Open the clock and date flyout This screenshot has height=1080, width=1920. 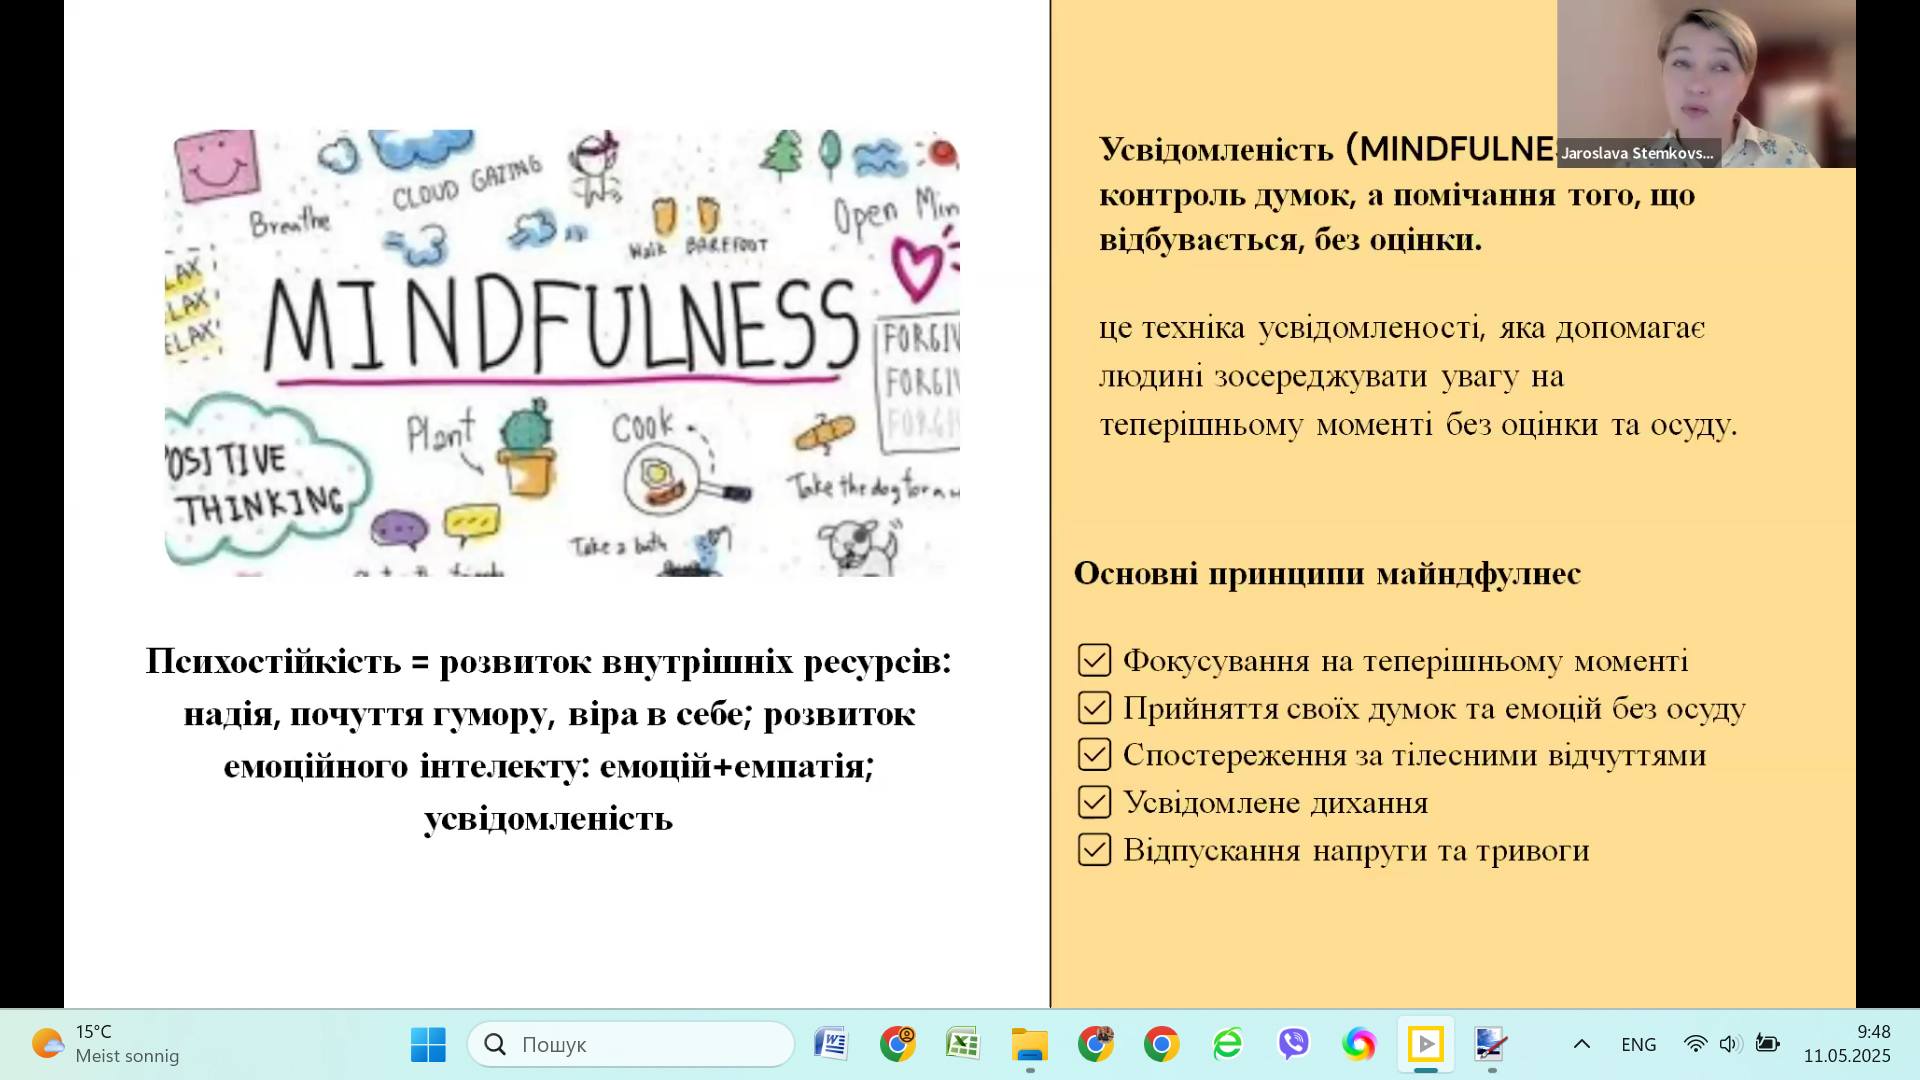click(1846, 1044)
